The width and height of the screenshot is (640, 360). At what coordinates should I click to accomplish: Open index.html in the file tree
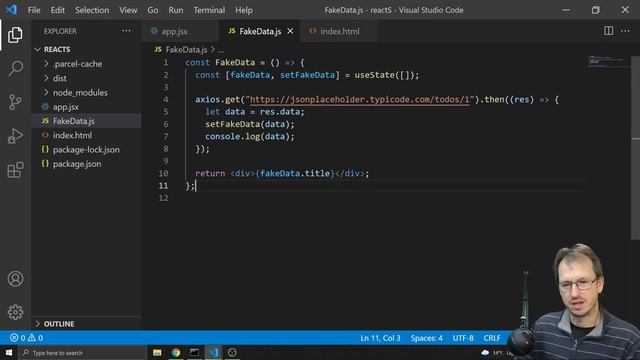[87, 136]
